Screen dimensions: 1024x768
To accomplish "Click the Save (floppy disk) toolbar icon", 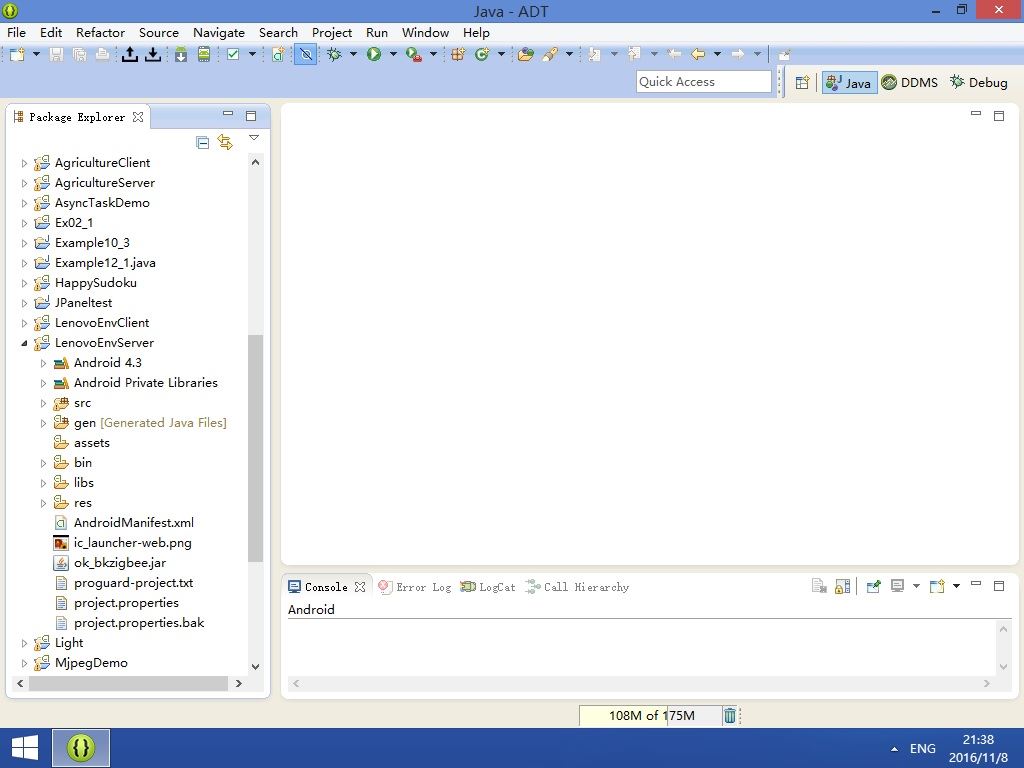I will click(57, 55).
